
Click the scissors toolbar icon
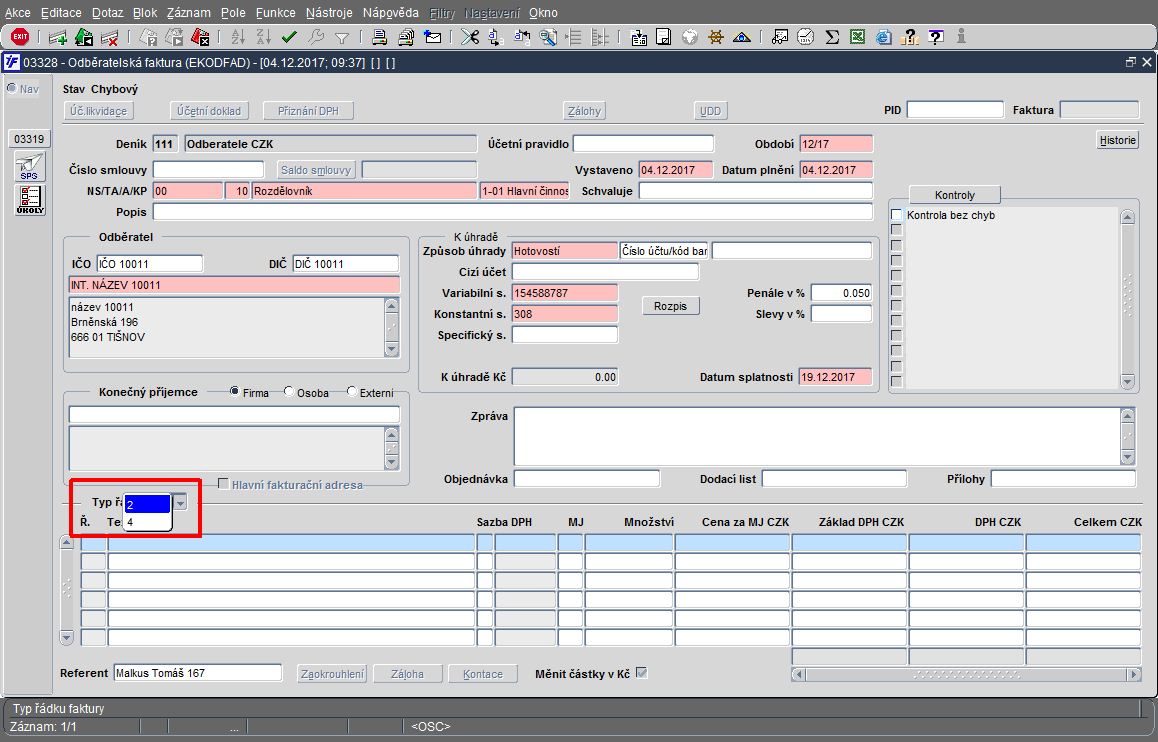point(470,38)
